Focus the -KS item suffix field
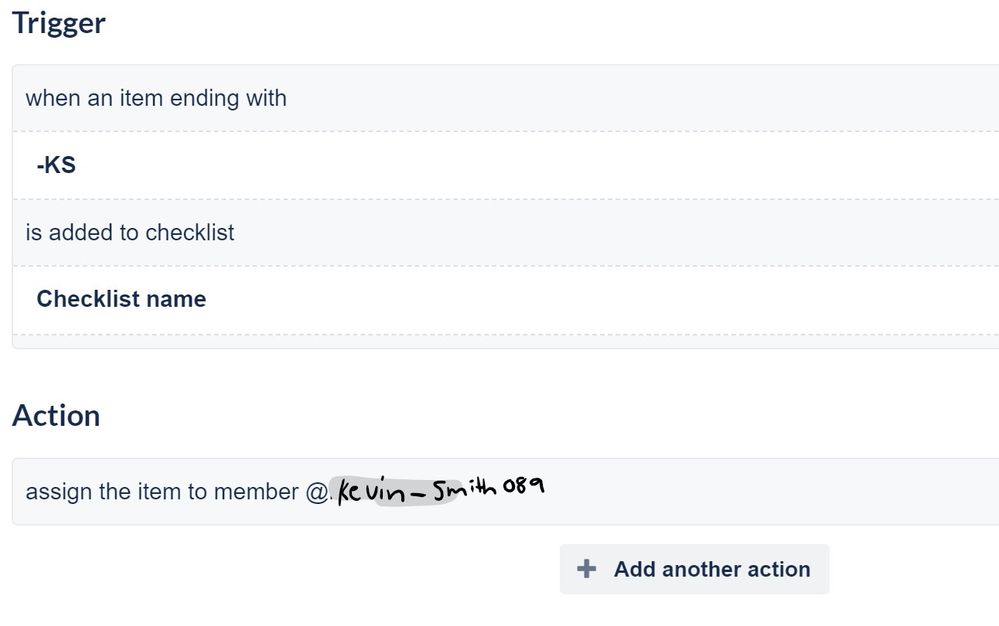999x626 pixels. (506, 166)
